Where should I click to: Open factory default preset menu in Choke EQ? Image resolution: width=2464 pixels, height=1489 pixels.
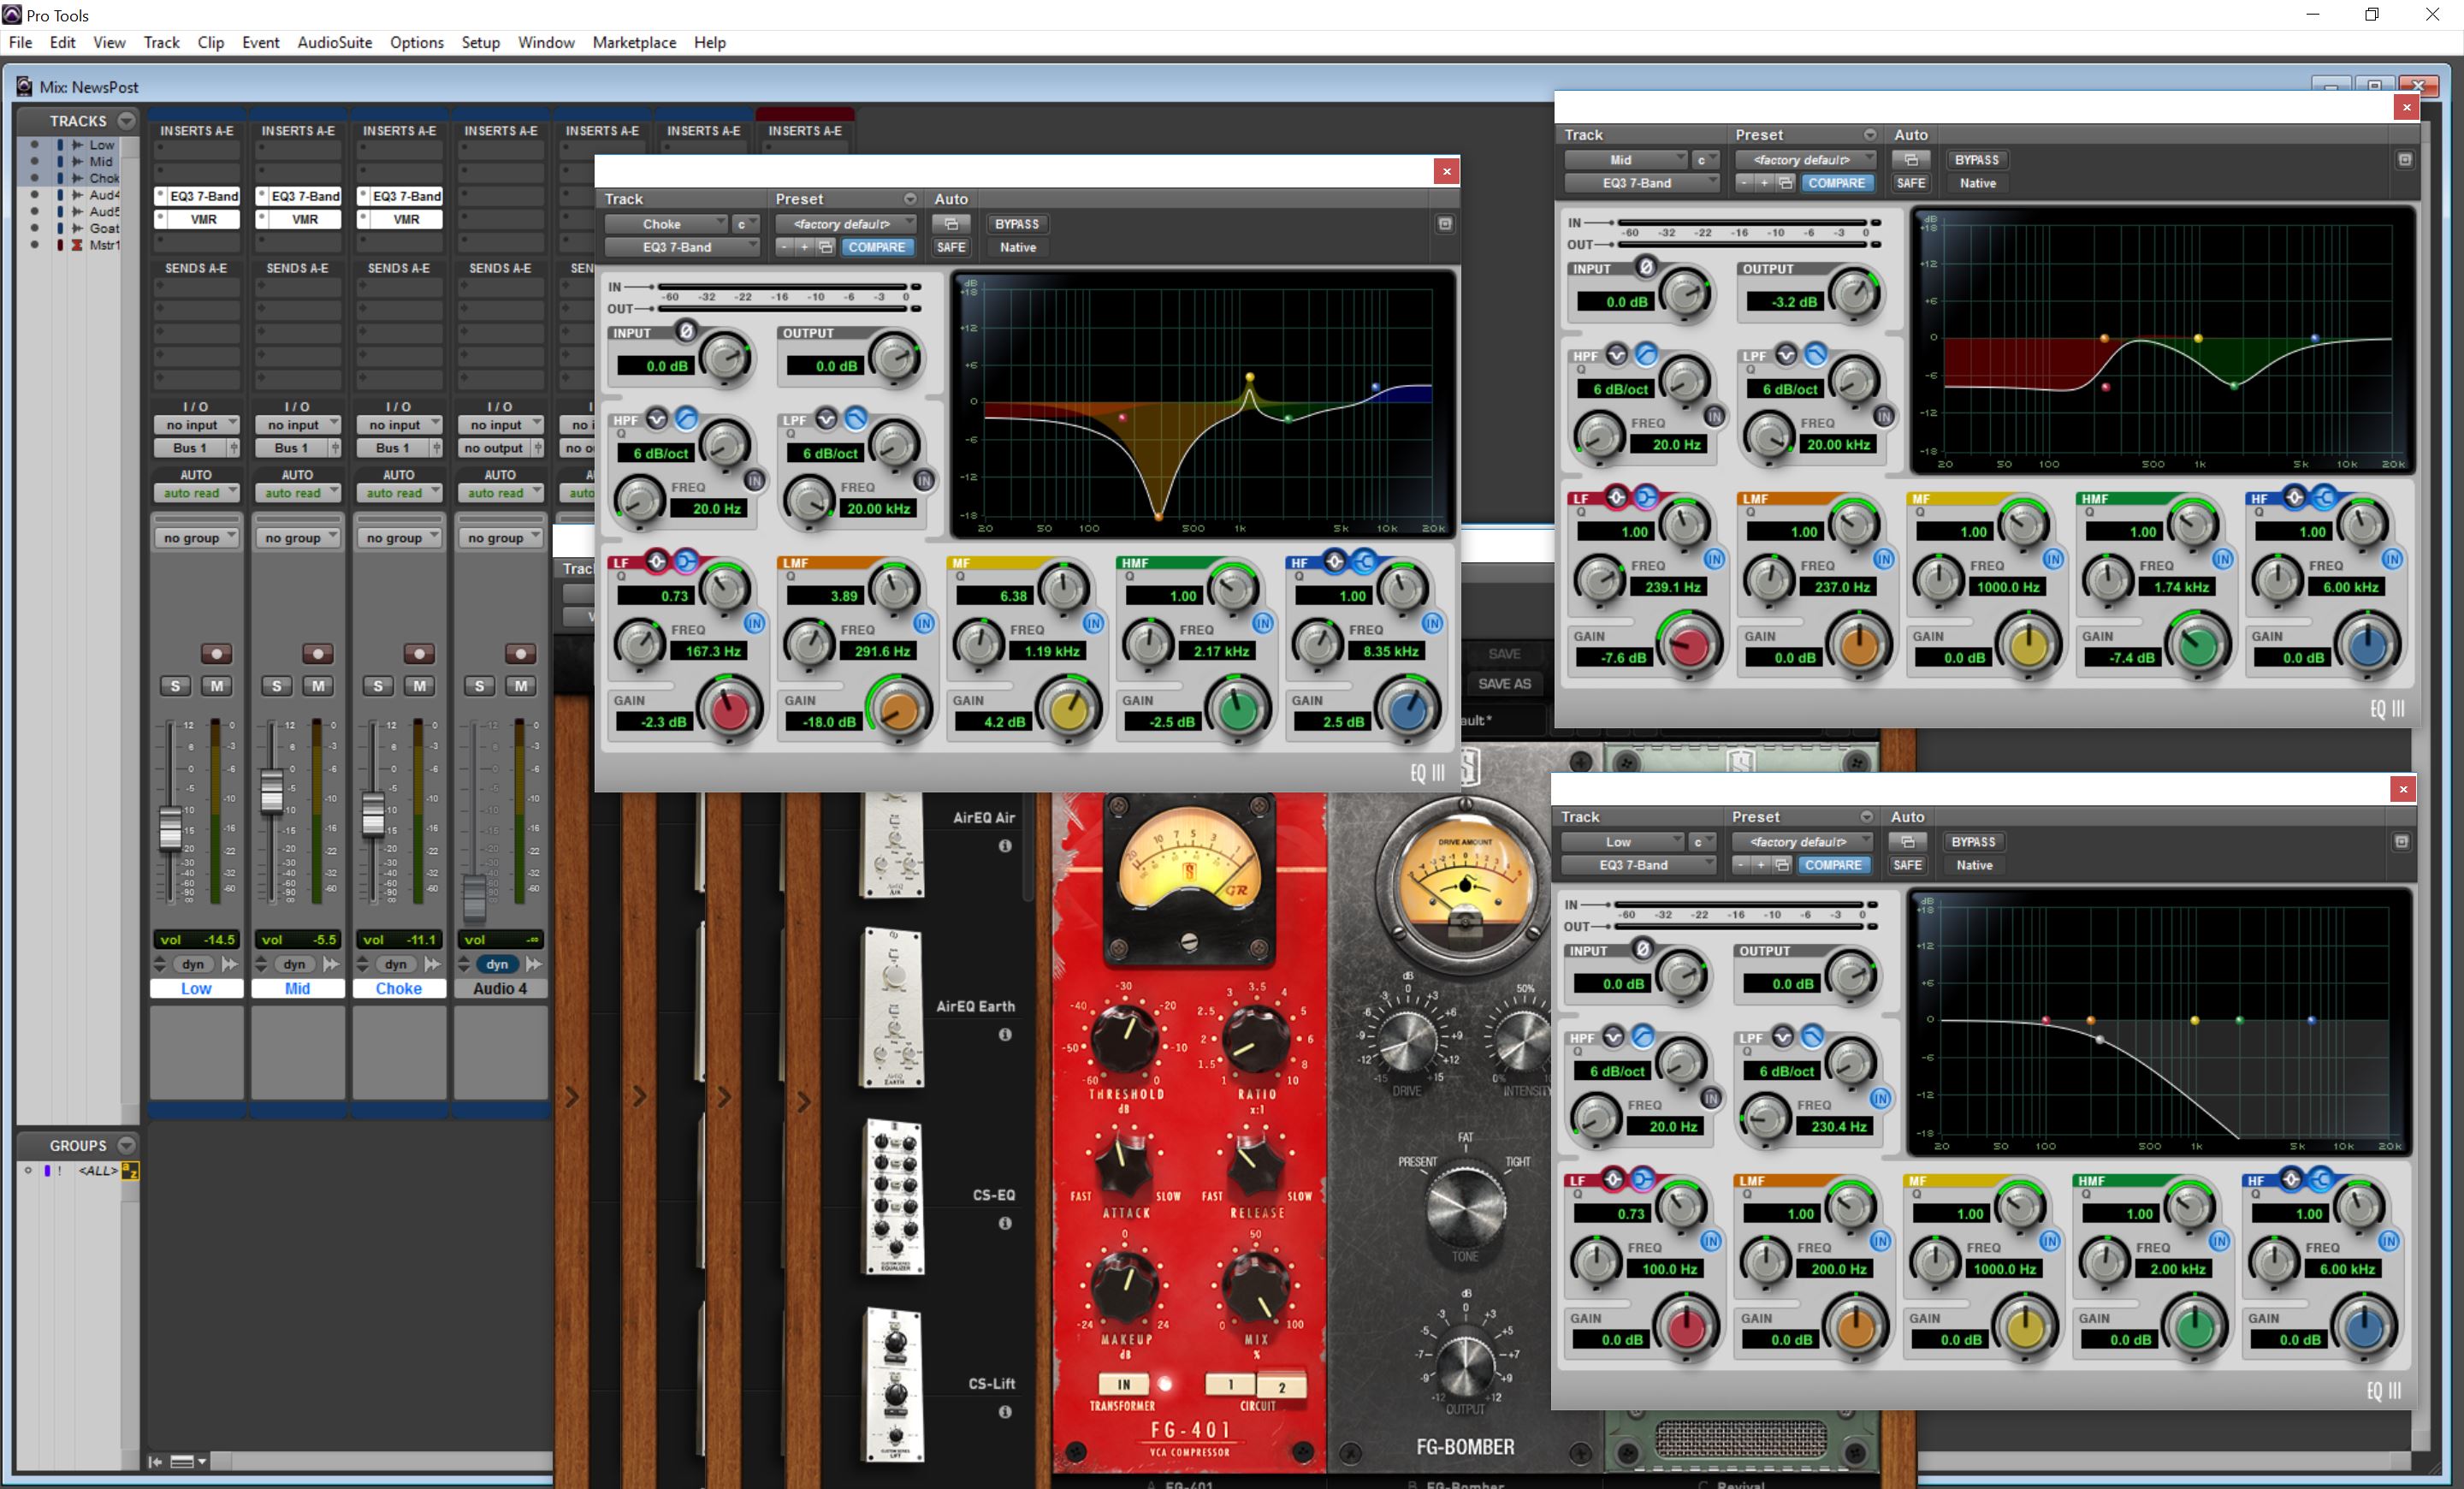(846, 224)
